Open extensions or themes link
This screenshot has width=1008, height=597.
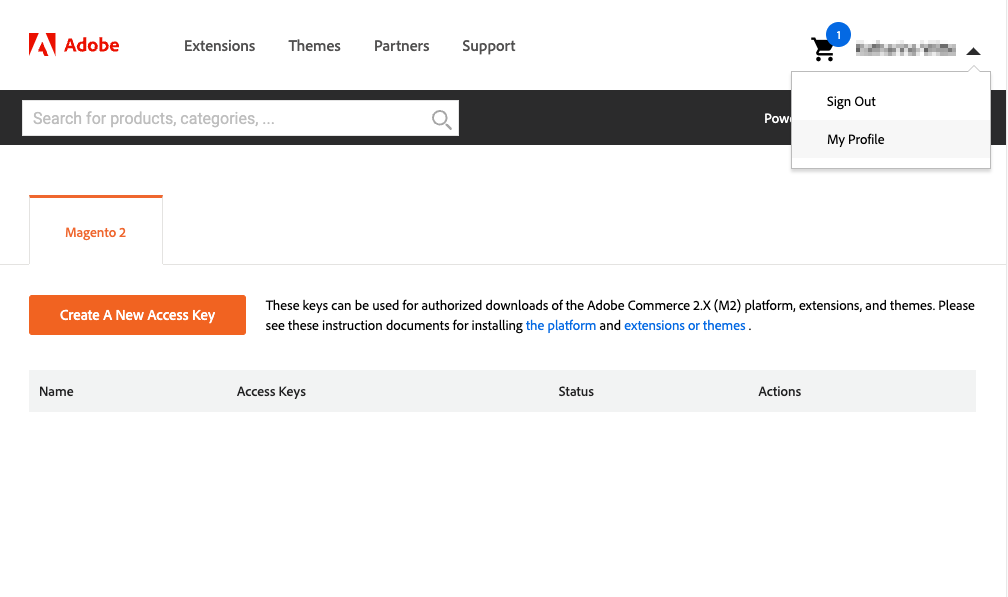685,325
